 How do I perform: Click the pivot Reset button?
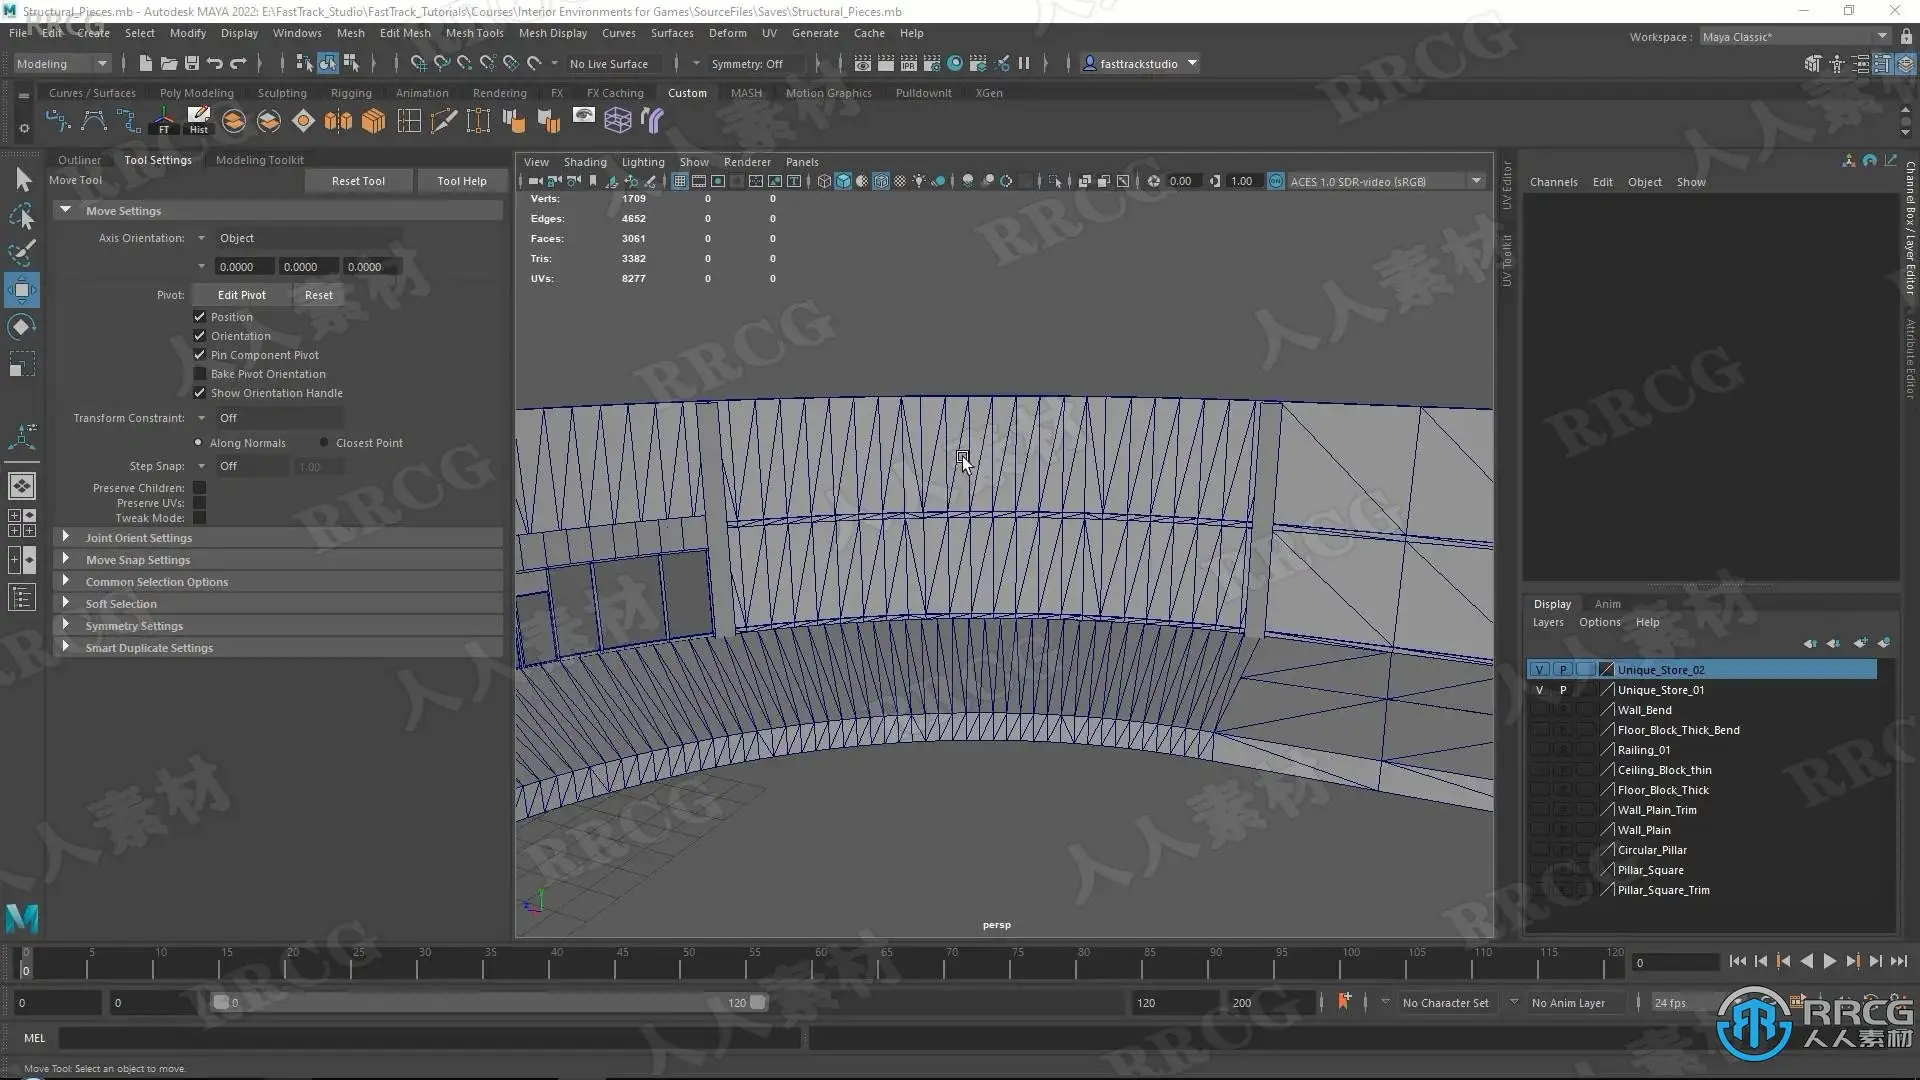point(318,295)
